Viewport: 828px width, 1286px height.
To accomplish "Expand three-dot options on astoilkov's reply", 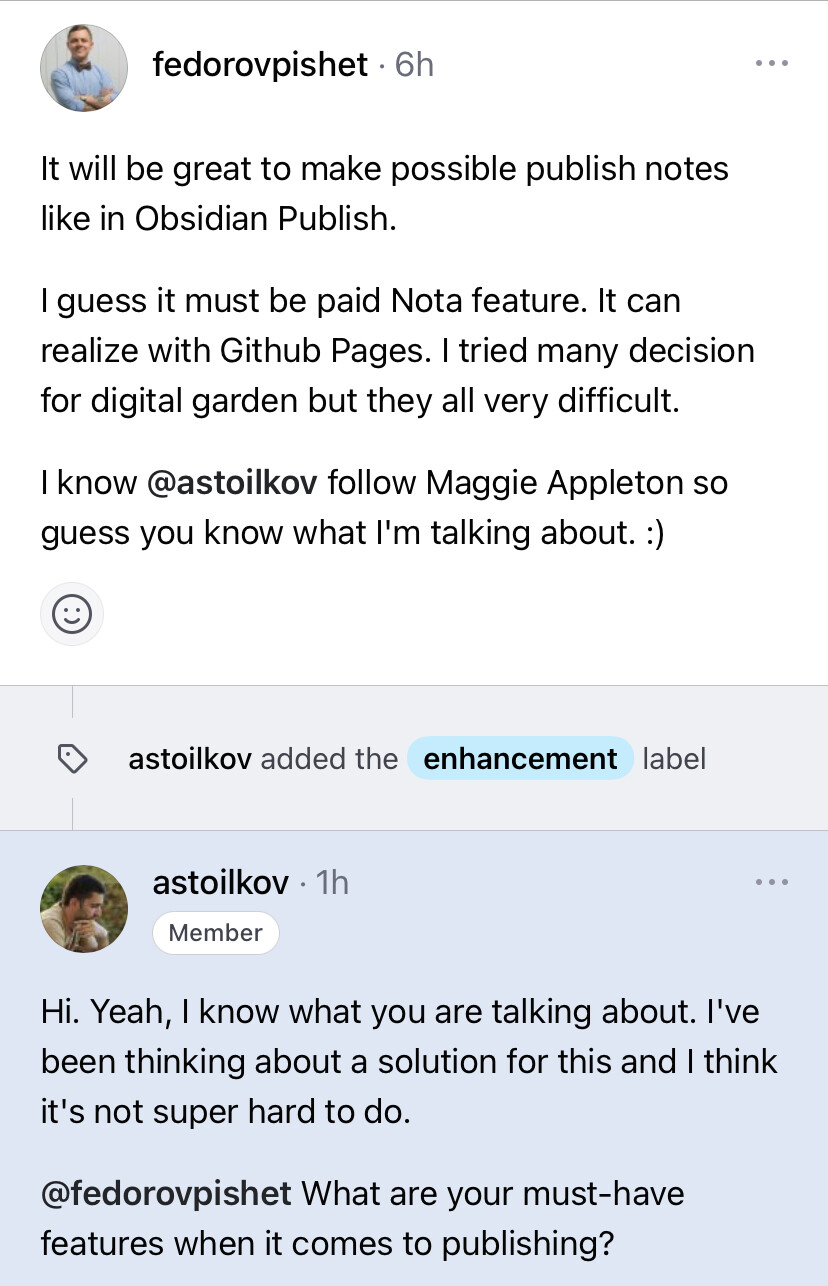I will click(x=771, y=883).
